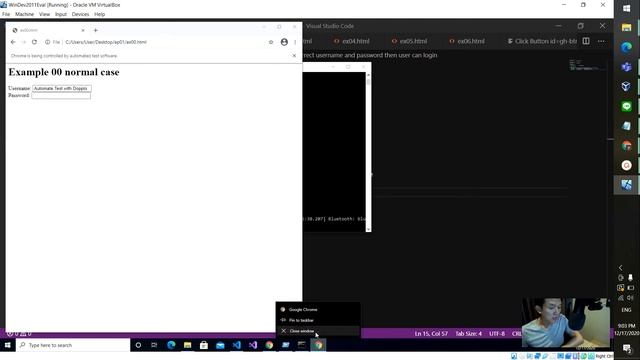The image size is (640, 360).
Task: Open Microsoft Store in guest taskbar
Action: pyautogui.click(x=204, y=345)
